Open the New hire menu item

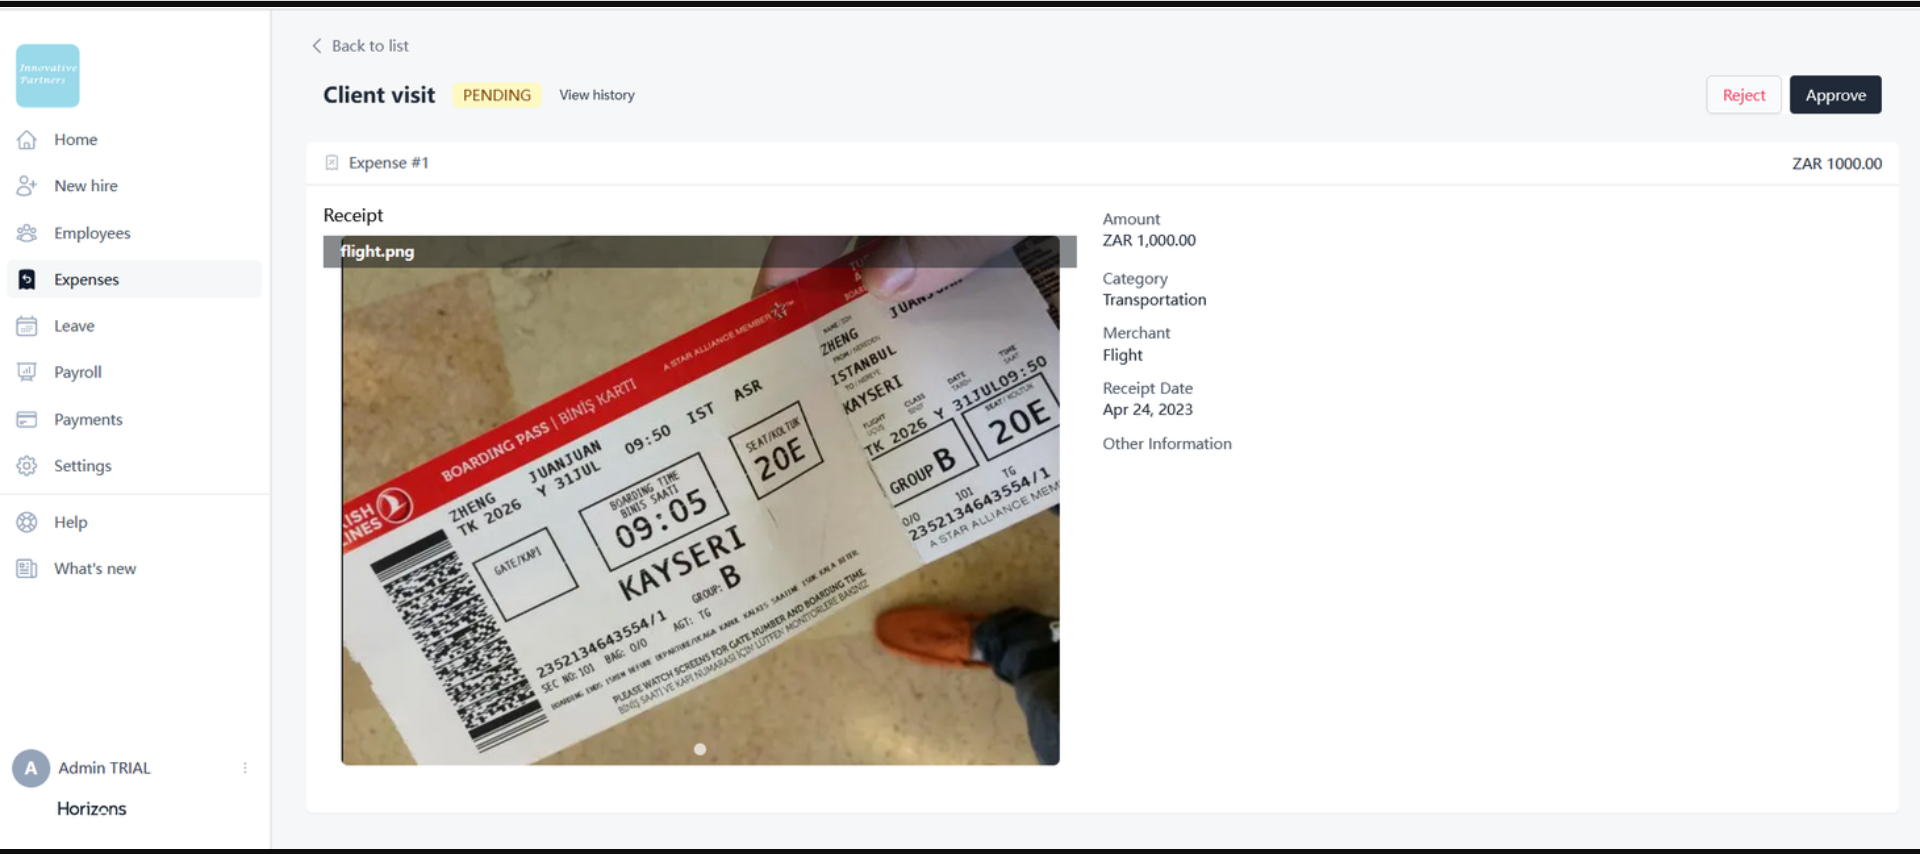(134, 186)
